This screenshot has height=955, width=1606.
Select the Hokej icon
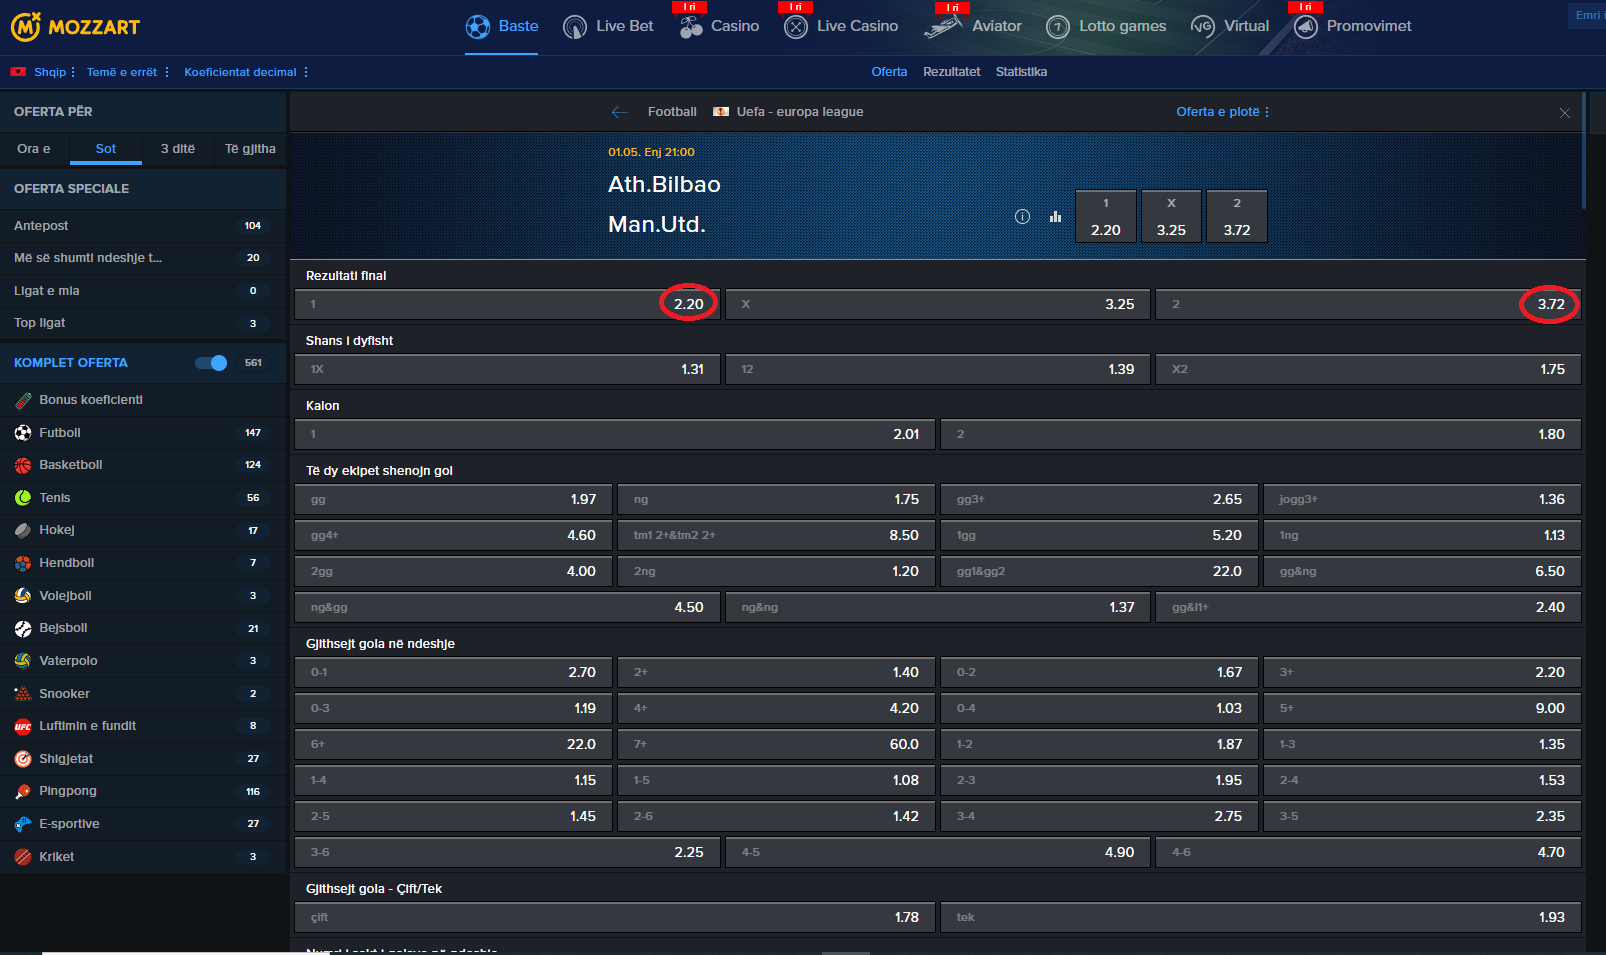click(x=23, y=530)
